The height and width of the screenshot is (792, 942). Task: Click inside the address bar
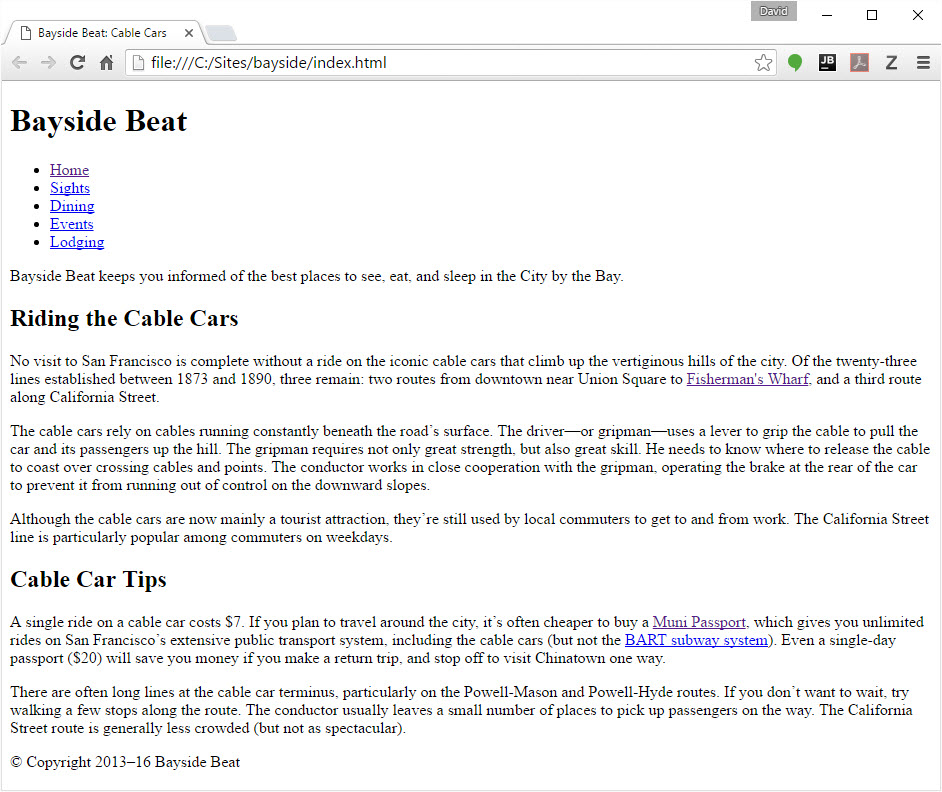(x=400, y=62)
